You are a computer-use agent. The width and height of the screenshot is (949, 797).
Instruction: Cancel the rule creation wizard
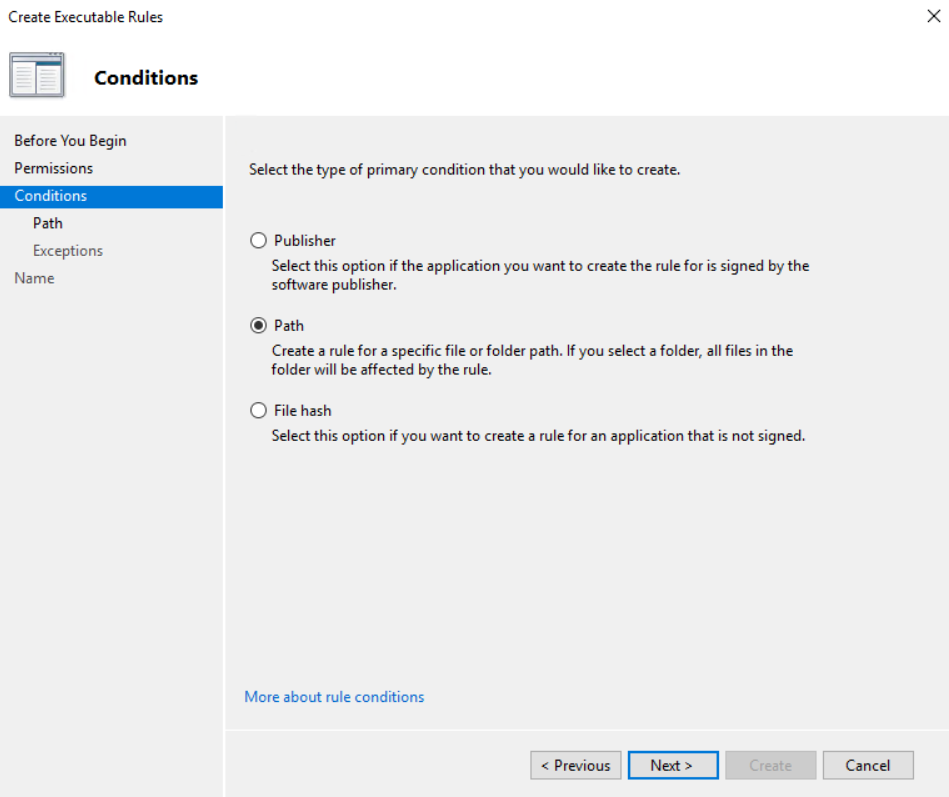point(867,766)
